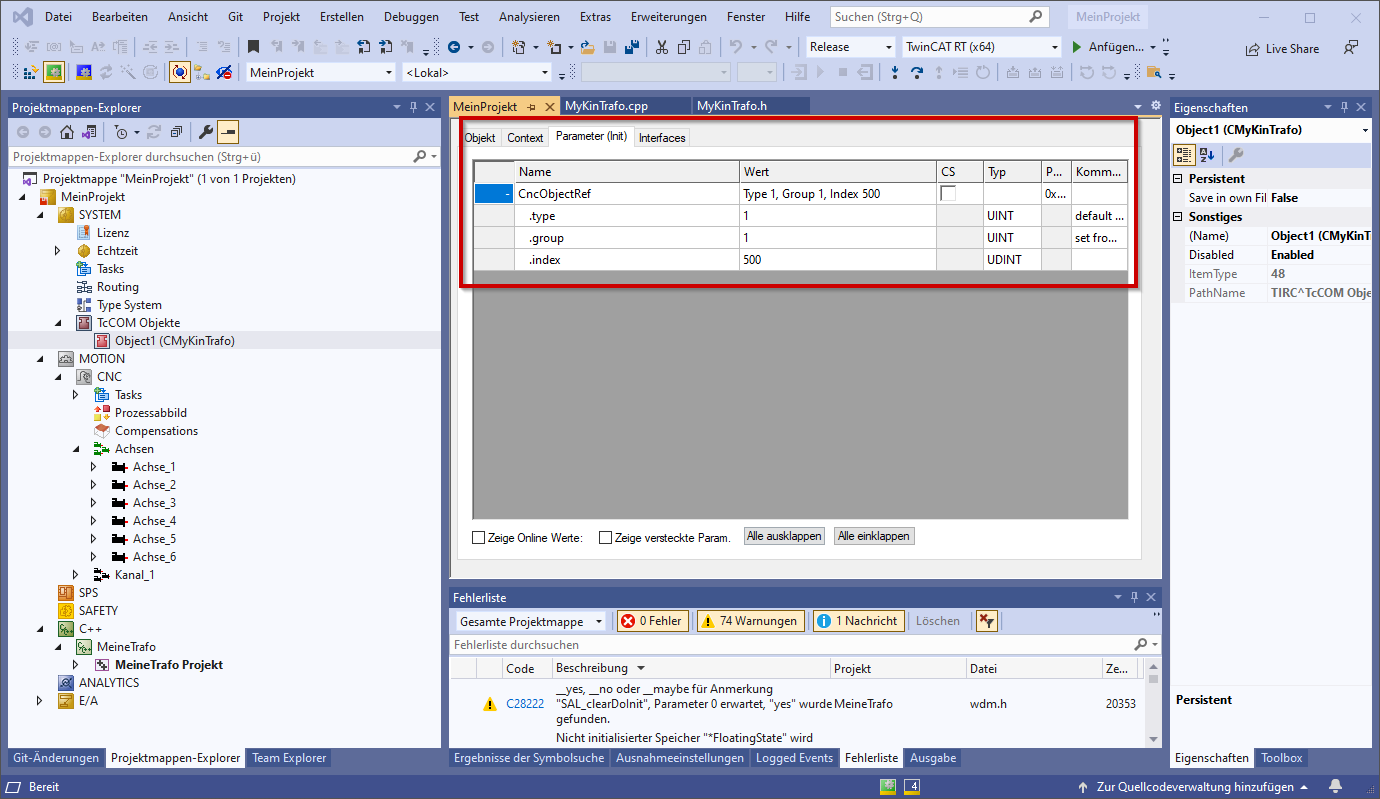Click the Alle ausklappen button
The width and height of the screenshot is (1380, 799).
coord(784,537)
